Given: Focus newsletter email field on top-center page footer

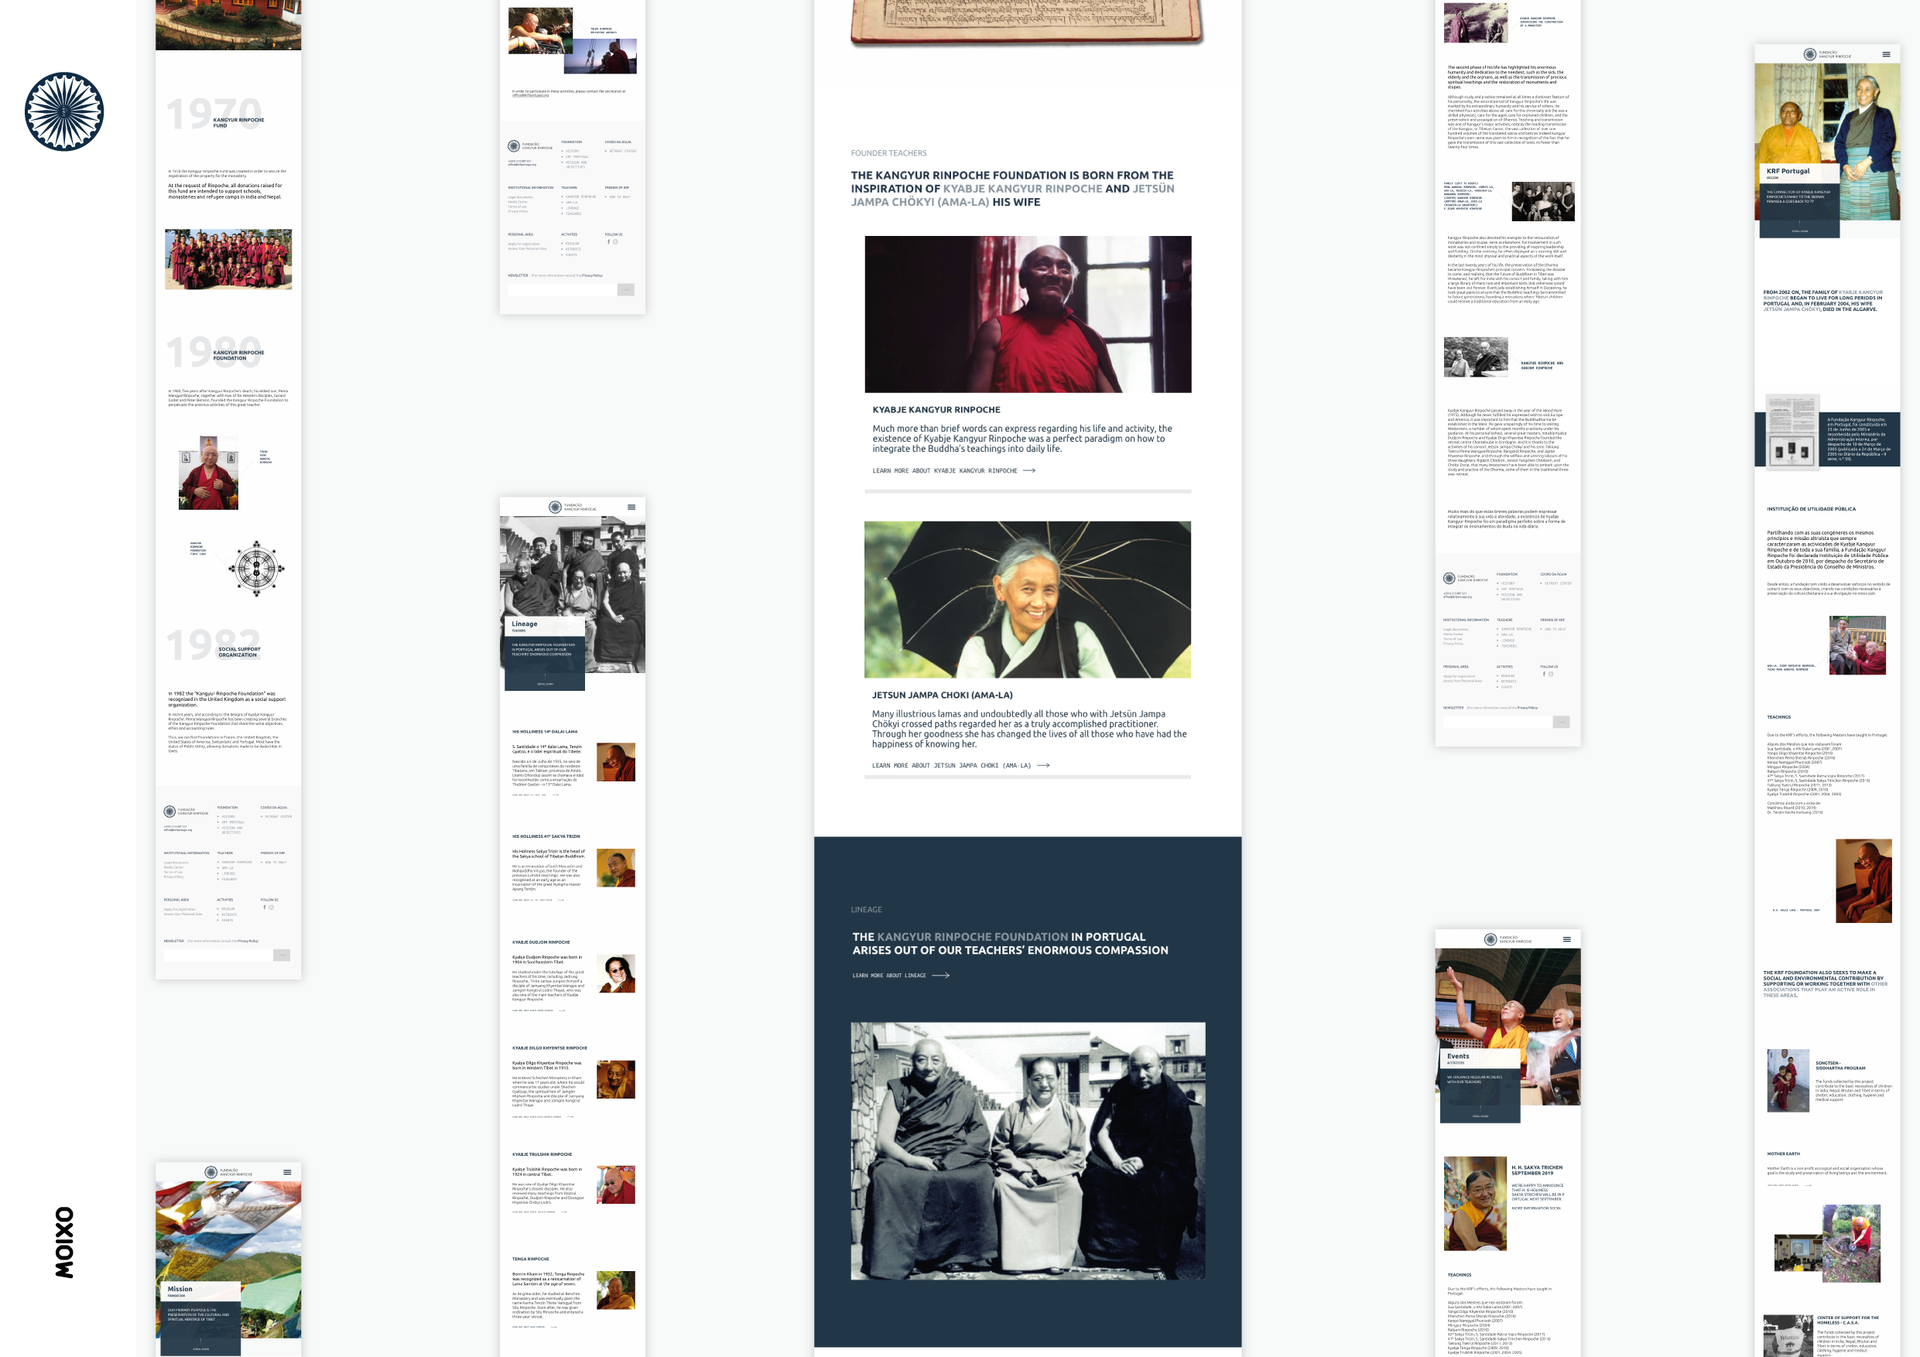Looking at the screenshot, I should pos(562,289).
